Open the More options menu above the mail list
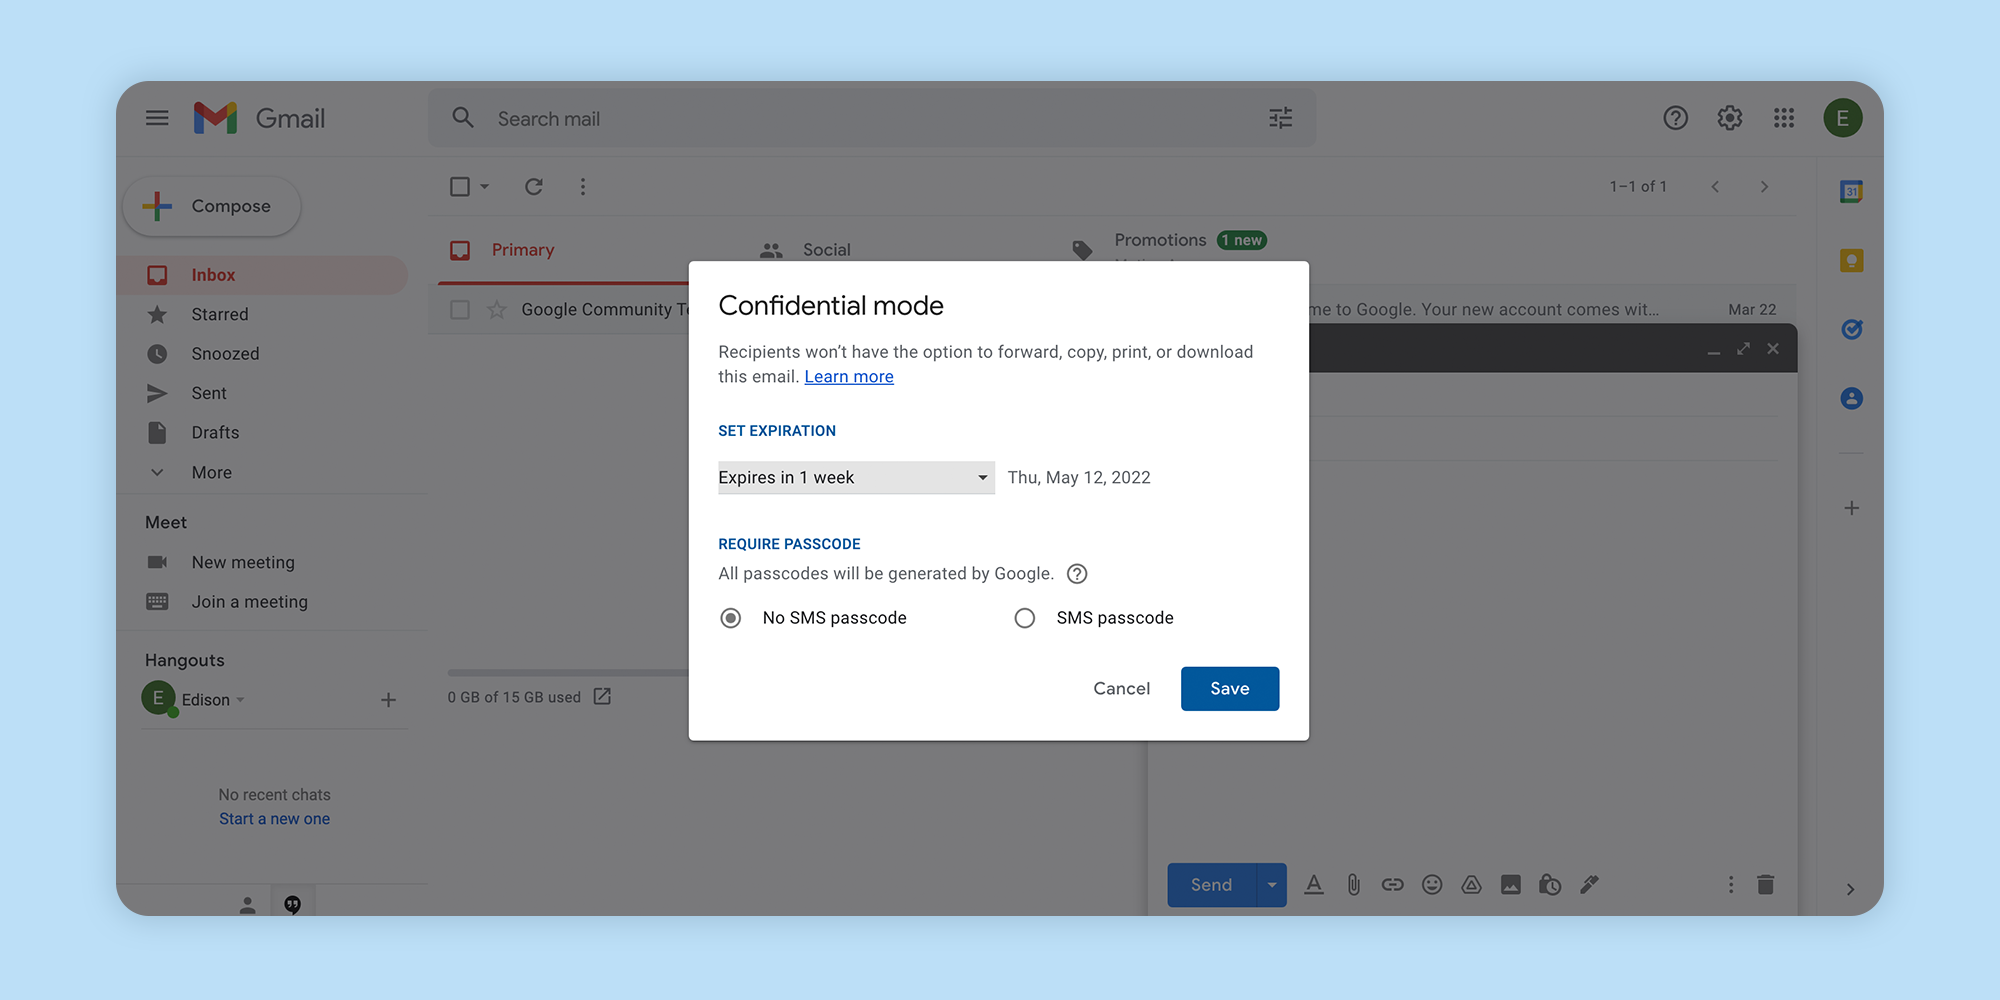This screenshot has height=1000, width=2000. [x=583, y=186]
